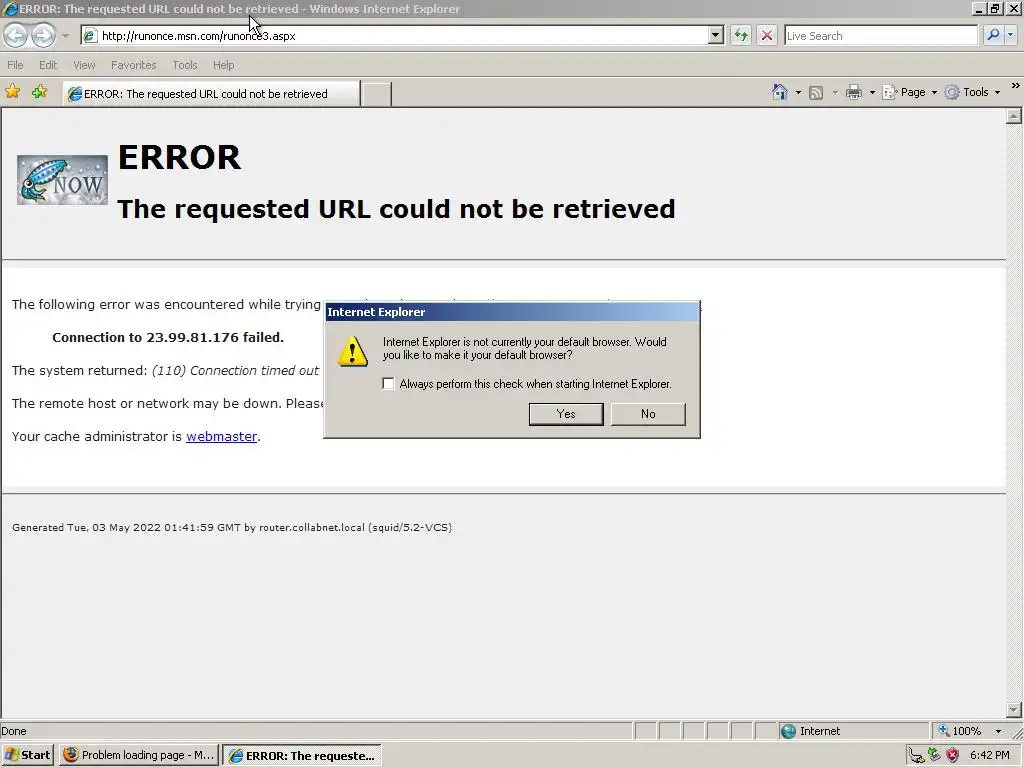Click the Home page icon
Viewport: 1024px width, 768px height.
coord(779,92)
